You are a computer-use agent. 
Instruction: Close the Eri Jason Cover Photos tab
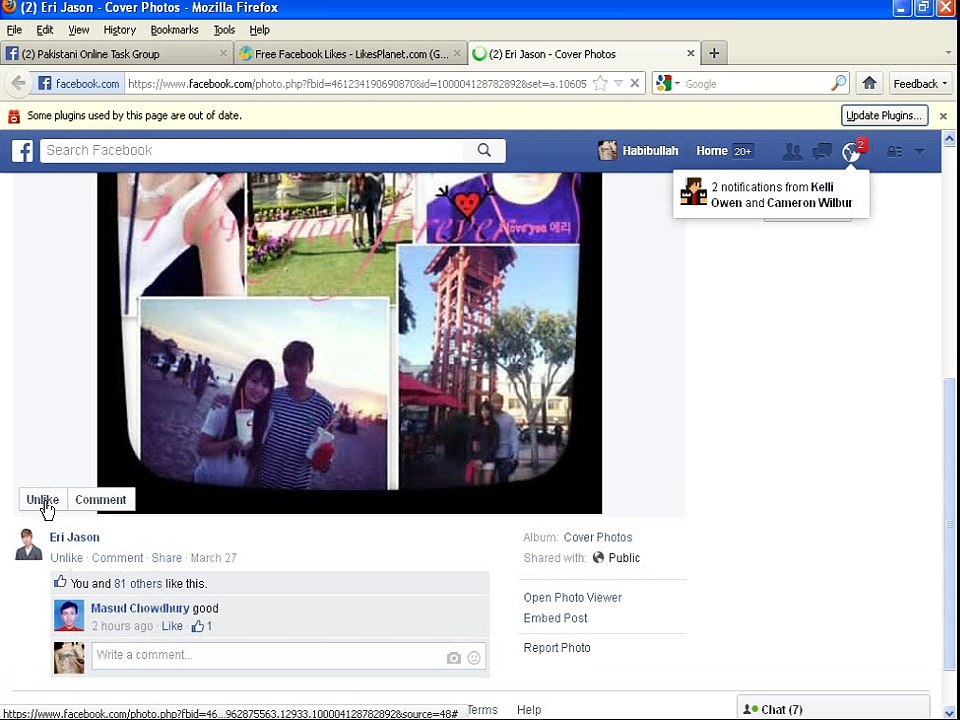pyautogui.click(x=691, y=54)
